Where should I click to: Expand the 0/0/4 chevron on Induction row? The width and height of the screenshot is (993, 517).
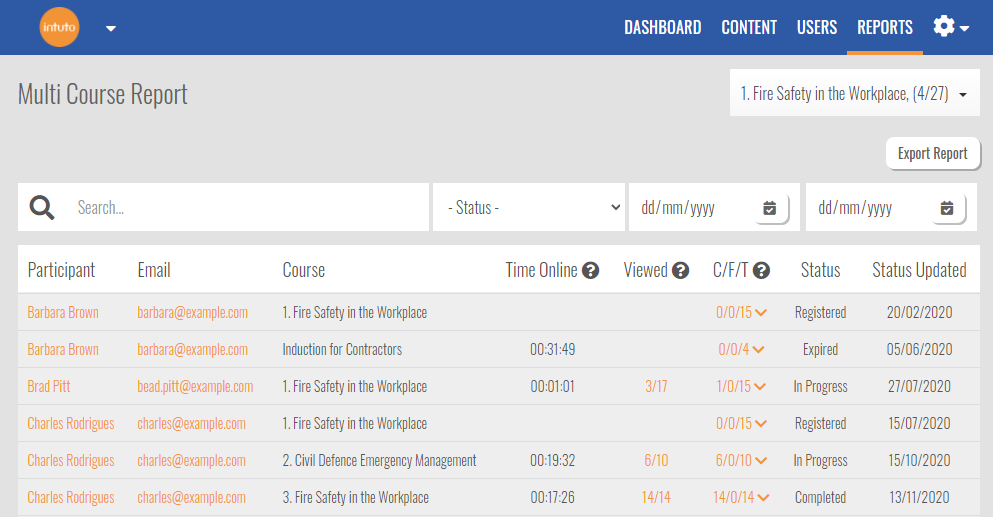point(758,350)
